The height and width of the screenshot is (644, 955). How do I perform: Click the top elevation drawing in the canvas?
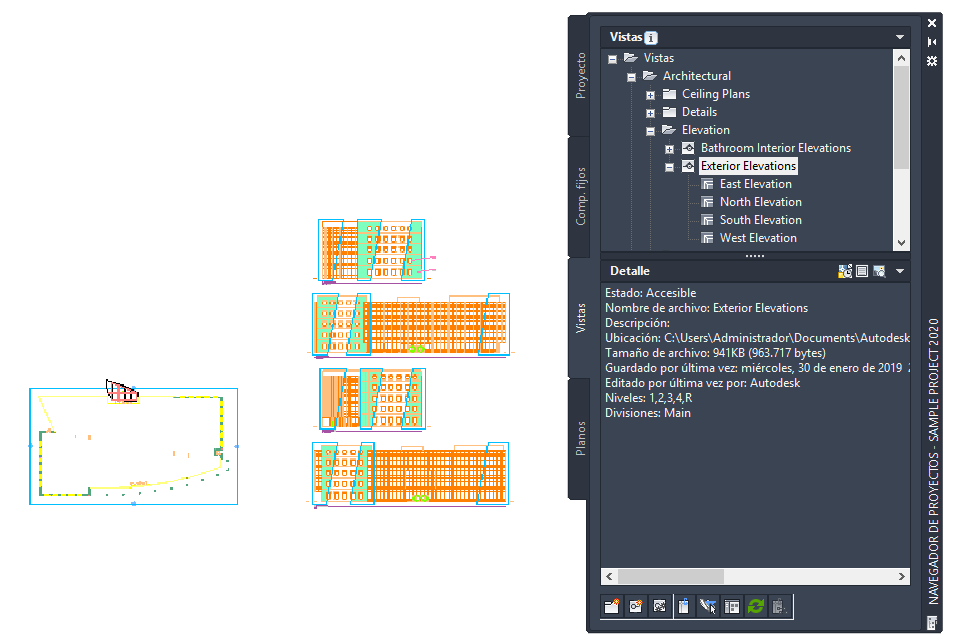(x=373, y=251)
